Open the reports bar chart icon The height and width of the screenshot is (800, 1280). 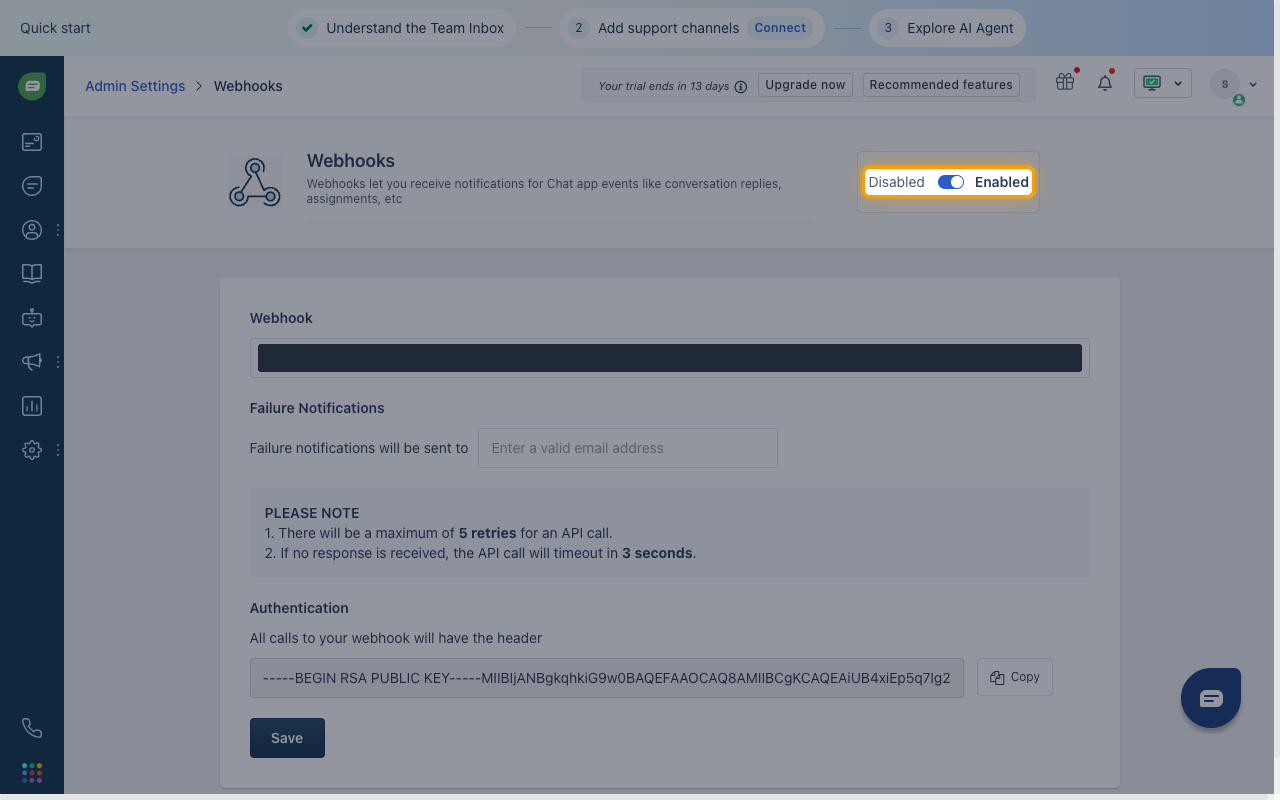tap(32, 406)
